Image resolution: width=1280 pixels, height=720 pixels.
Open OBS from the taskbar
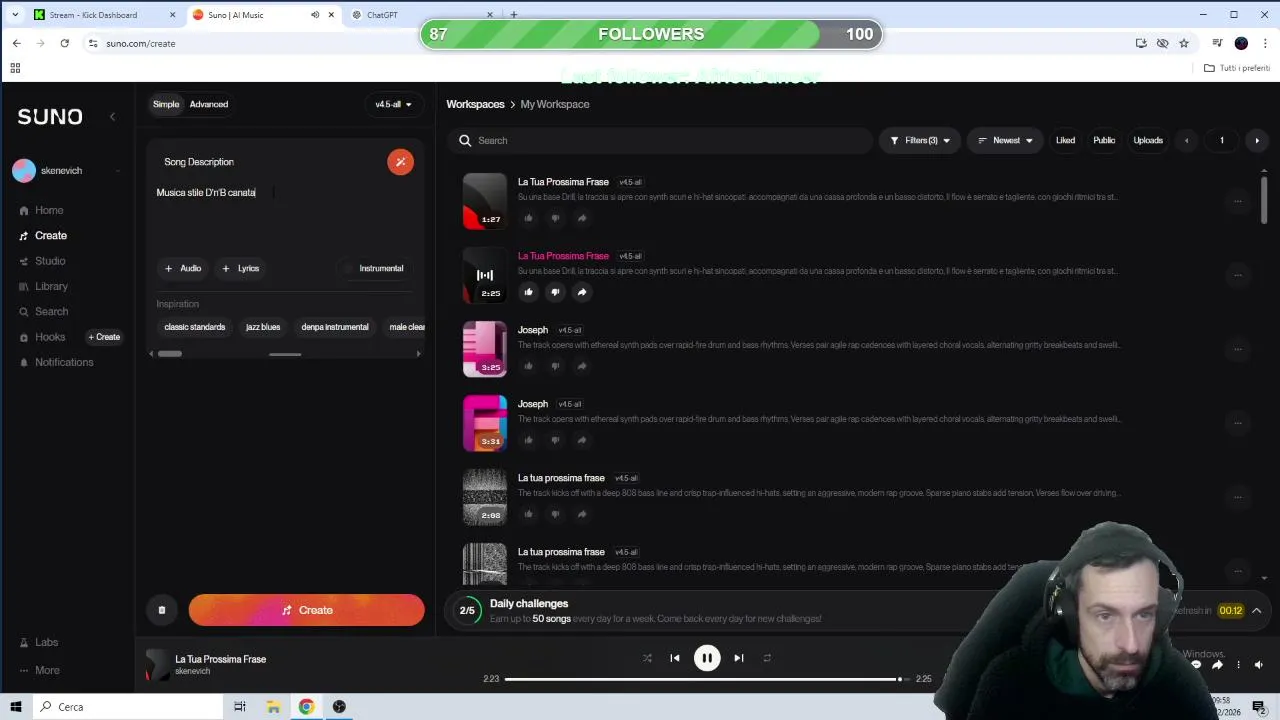click(339, 707)
